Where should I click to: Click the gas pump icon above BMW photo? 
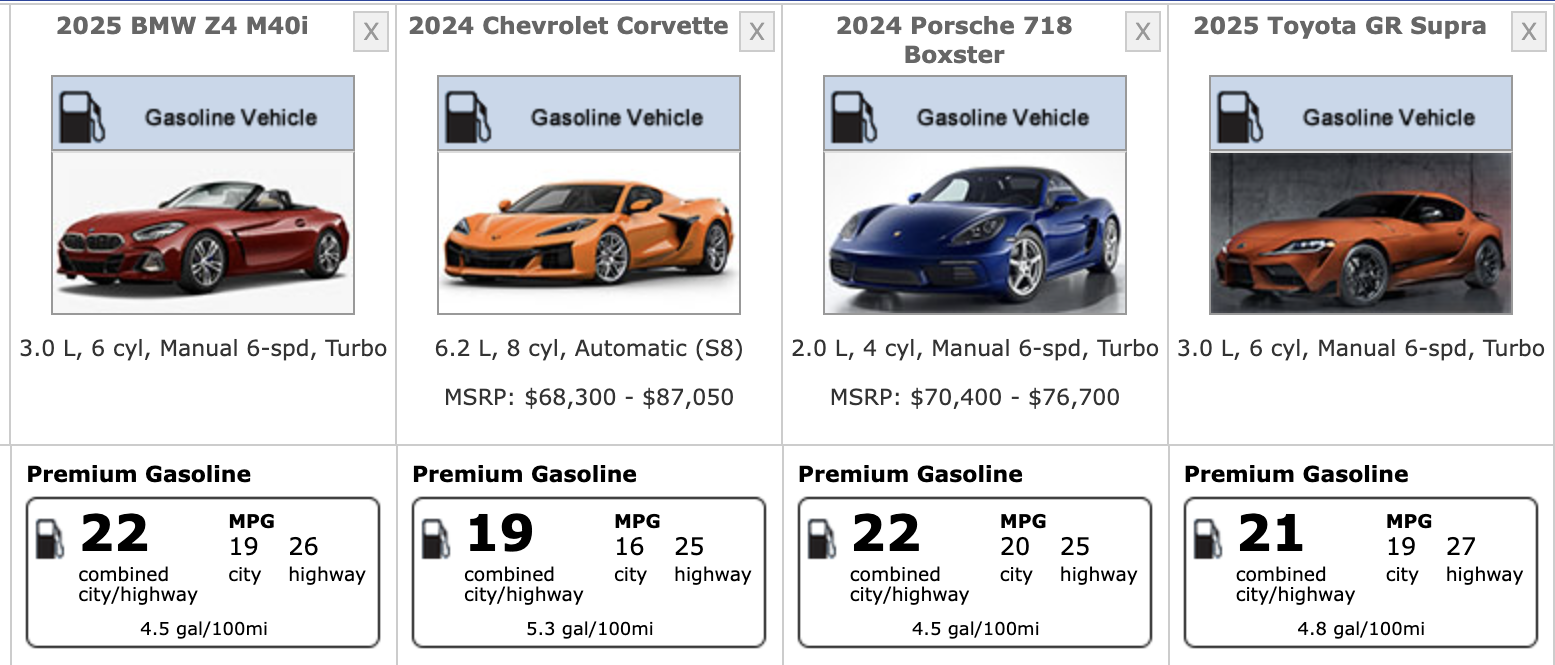tap(82, 115)
